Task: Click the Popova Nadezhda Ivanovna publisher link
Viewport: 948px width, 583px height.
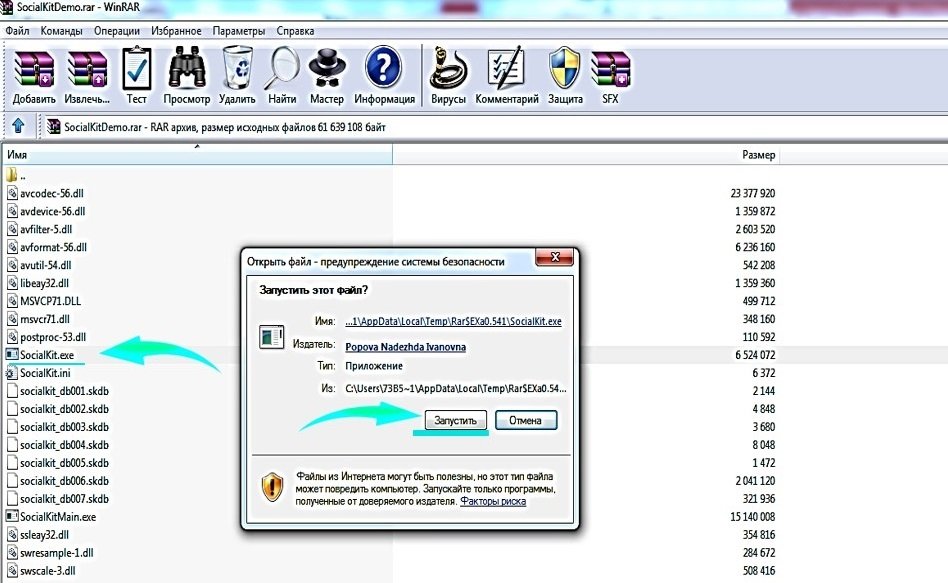Action: tap(405, 347)
